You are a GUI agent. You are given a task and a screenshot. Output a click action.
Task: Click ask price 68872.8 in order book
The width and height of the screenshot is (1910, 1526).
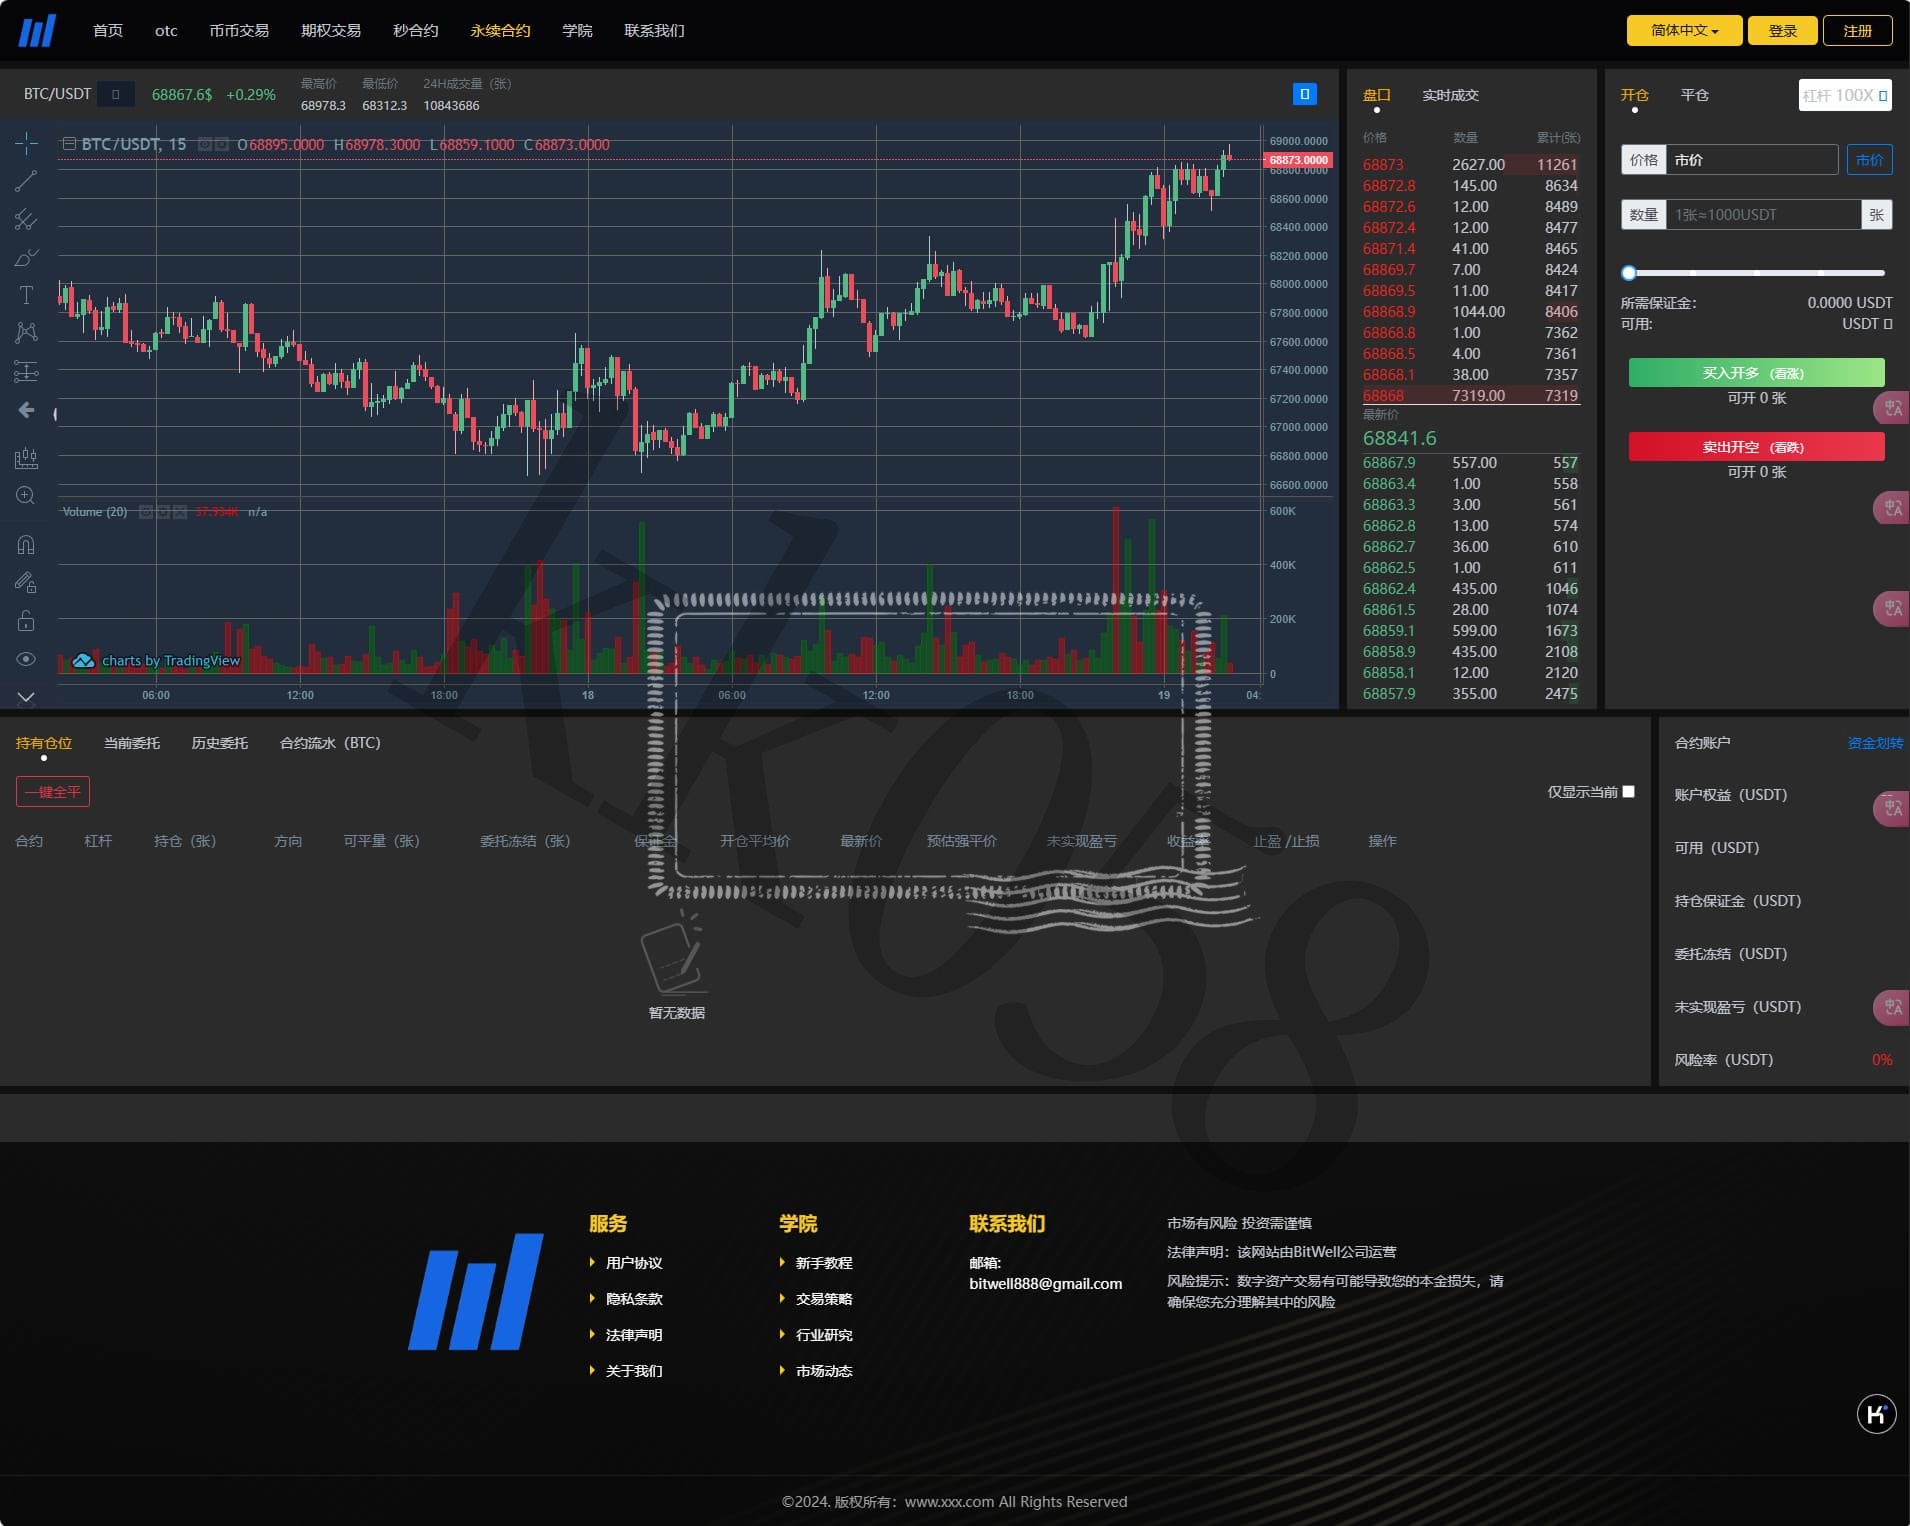pyautogui.click(x=1389, y=186)
